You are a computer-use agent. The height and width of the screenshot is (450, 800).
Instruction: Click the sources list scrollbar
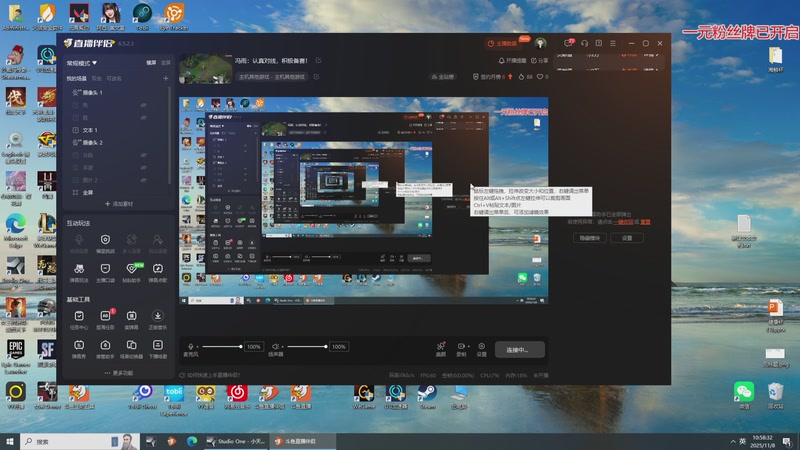coord(169,135)
